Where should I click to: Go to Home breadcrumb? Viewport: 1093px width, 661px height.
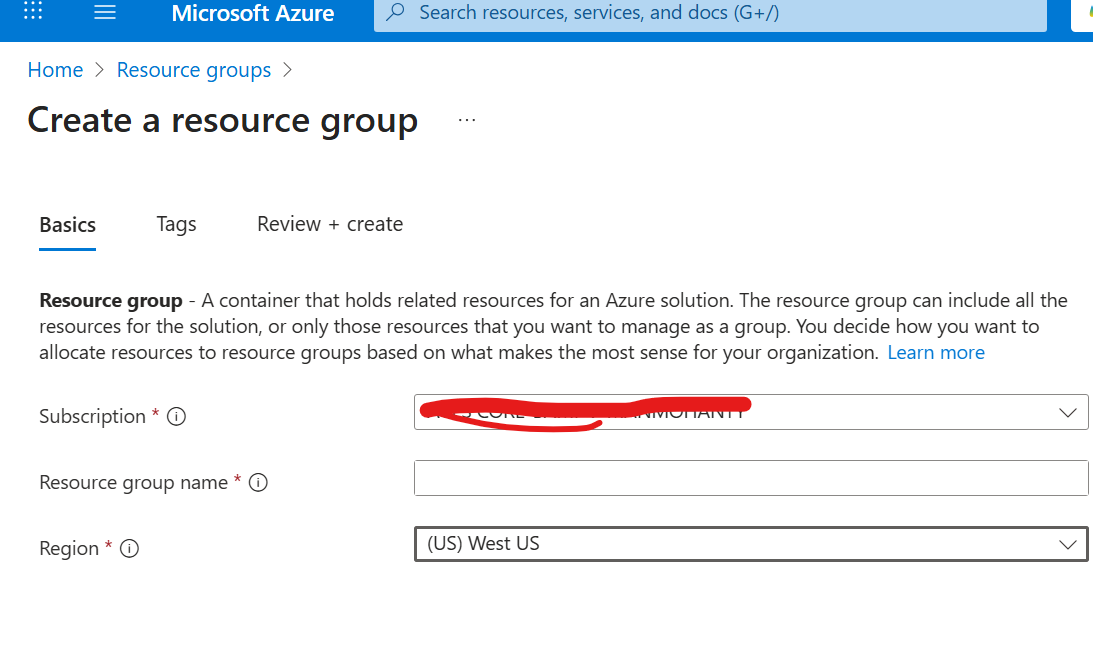(x=55, y=70)
